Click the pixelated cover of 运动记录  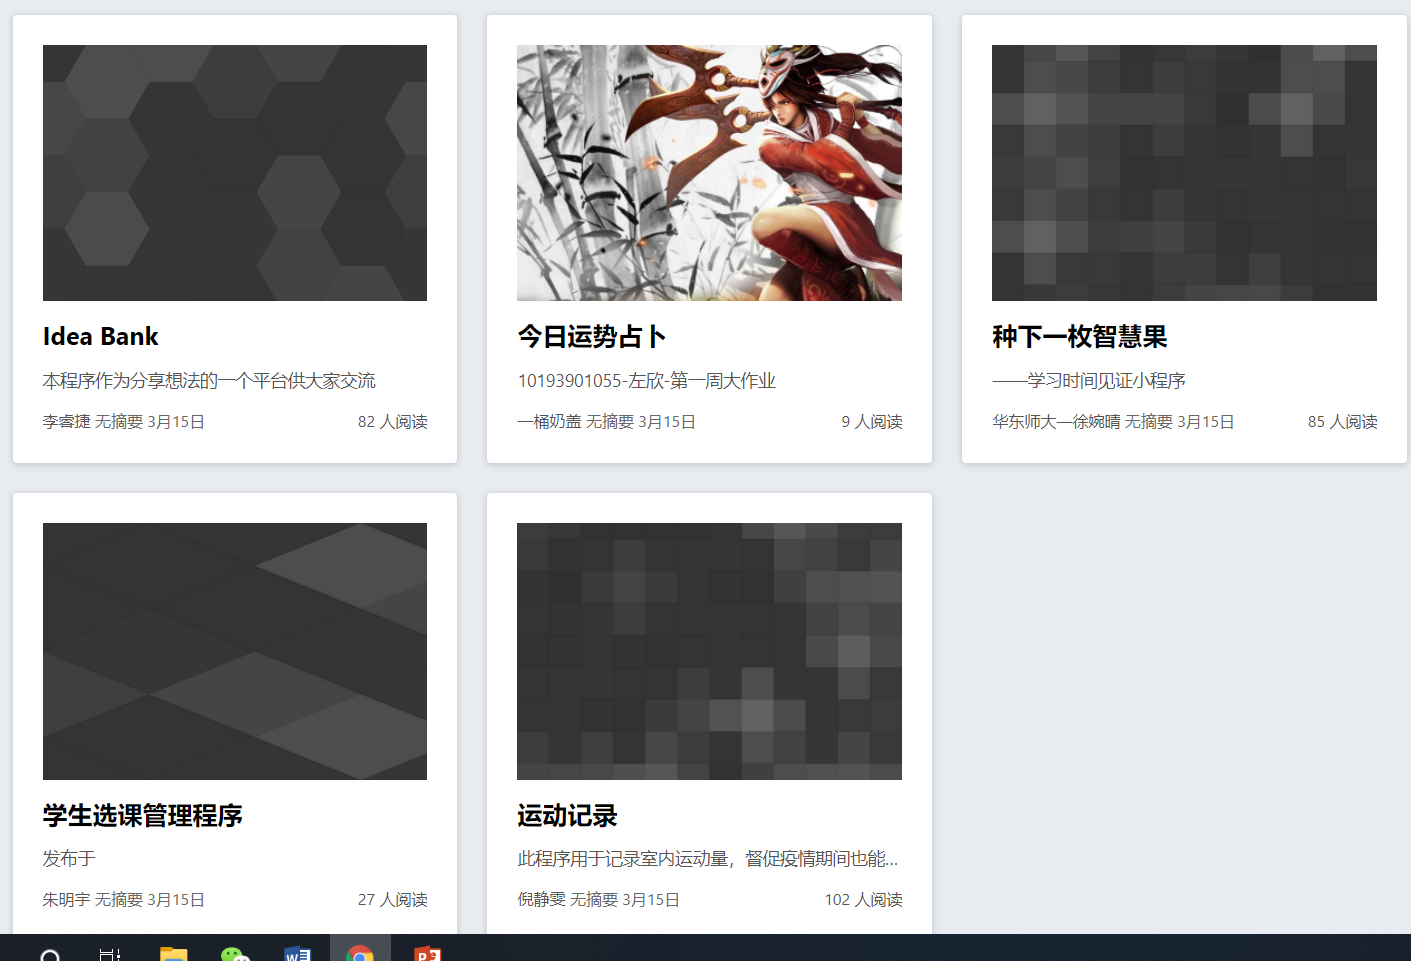click(x=709, y=651)
